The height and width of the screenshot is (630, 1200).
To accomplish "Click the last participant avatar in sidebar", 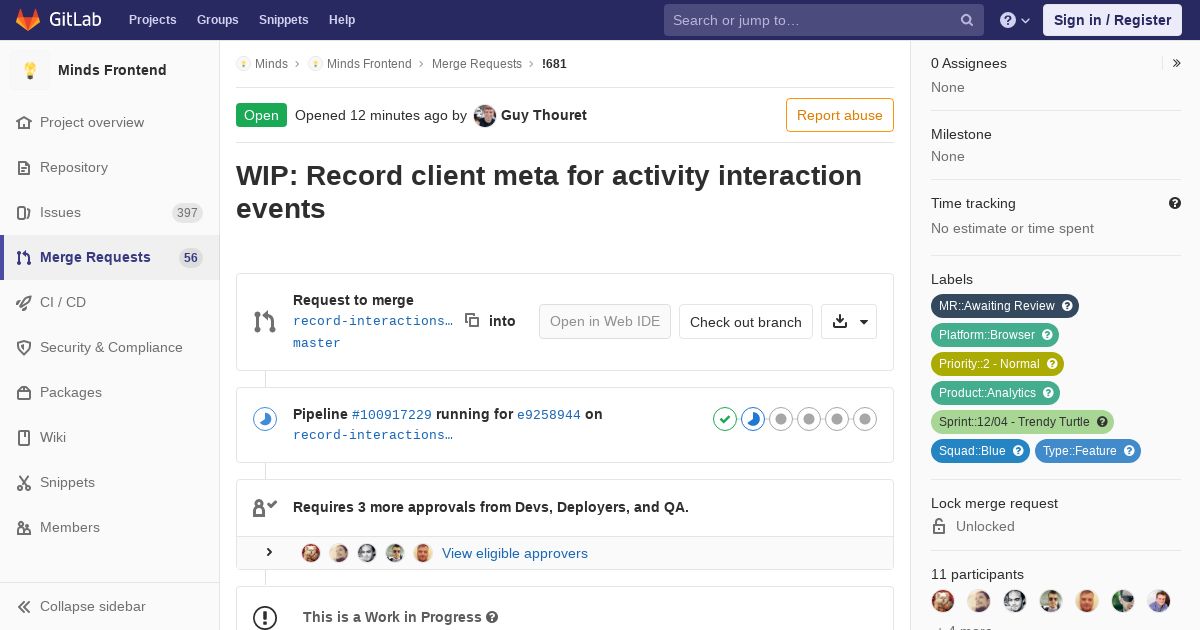I will tap(1159, 600).
